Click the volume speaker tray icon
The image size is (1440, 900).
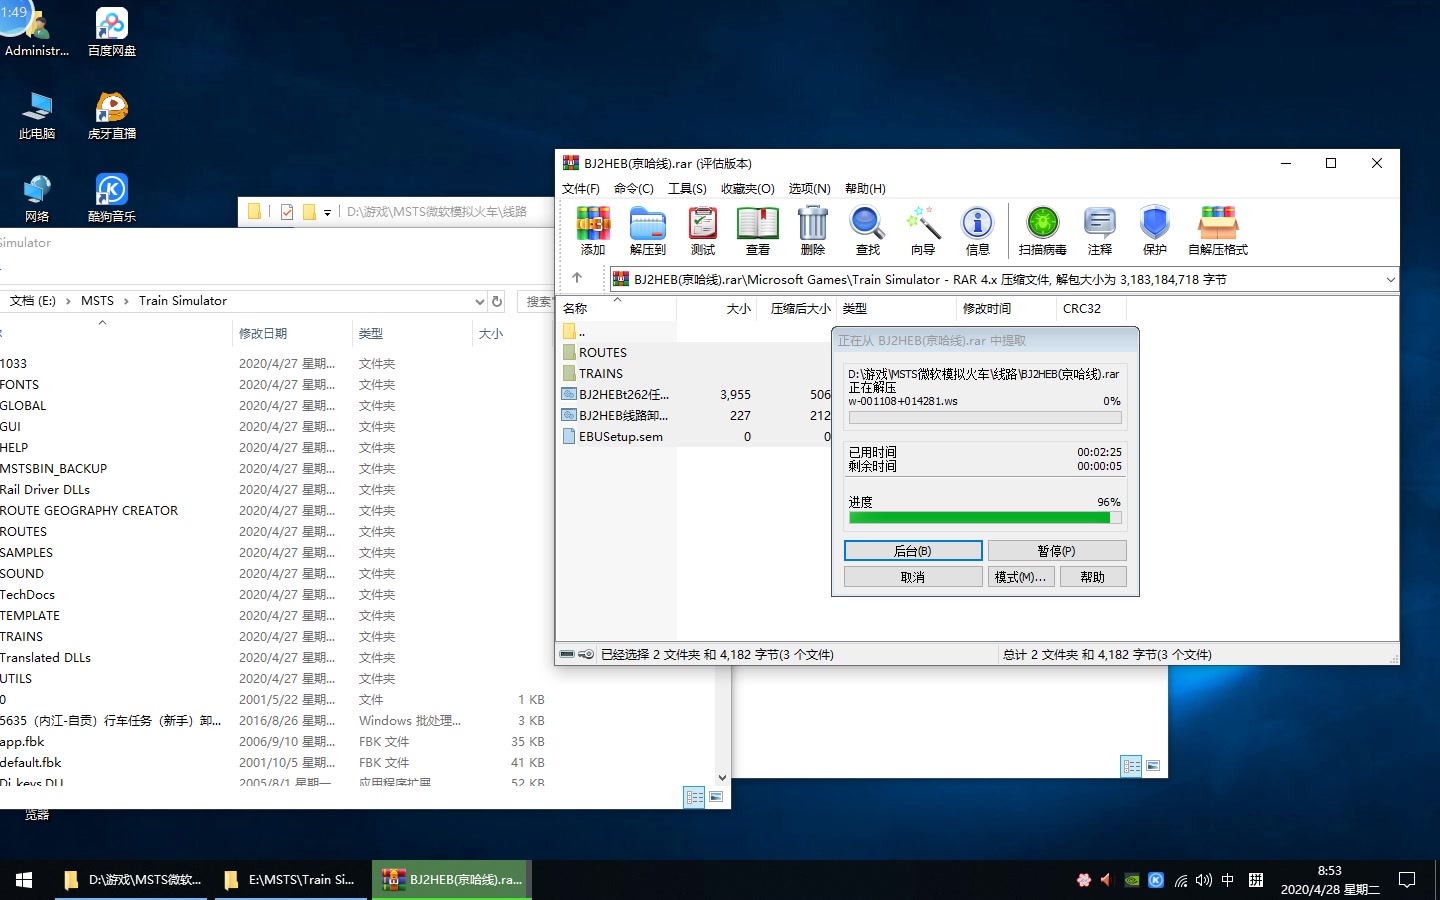1204,880
